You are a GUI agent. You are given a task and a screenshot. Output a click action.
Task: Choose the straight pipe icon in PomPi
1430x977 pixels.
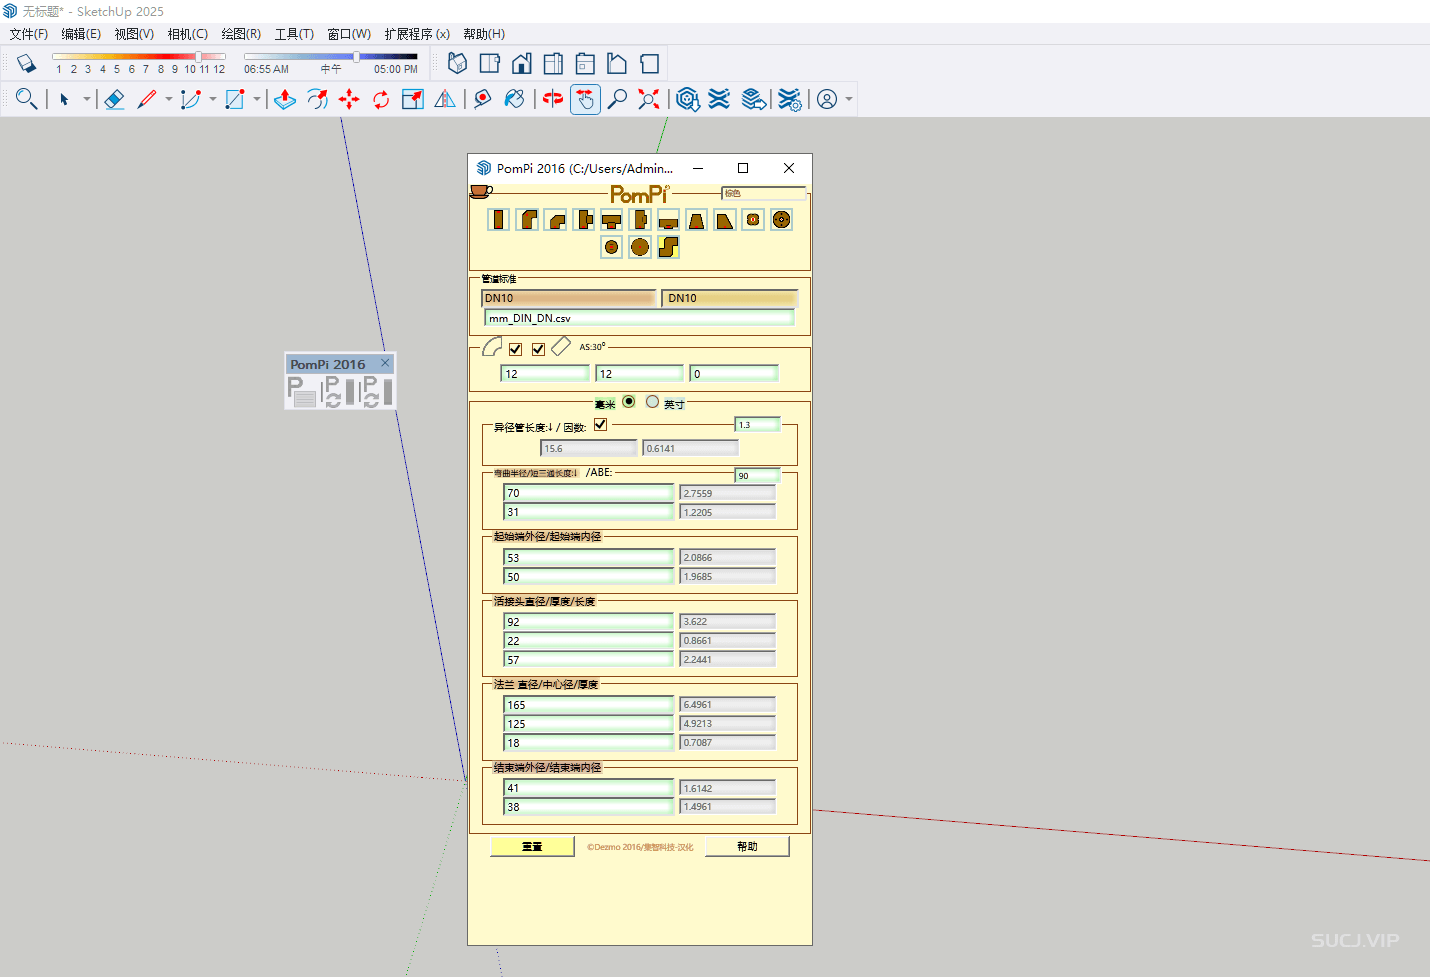pyautogui.click(x=499, y=220)
